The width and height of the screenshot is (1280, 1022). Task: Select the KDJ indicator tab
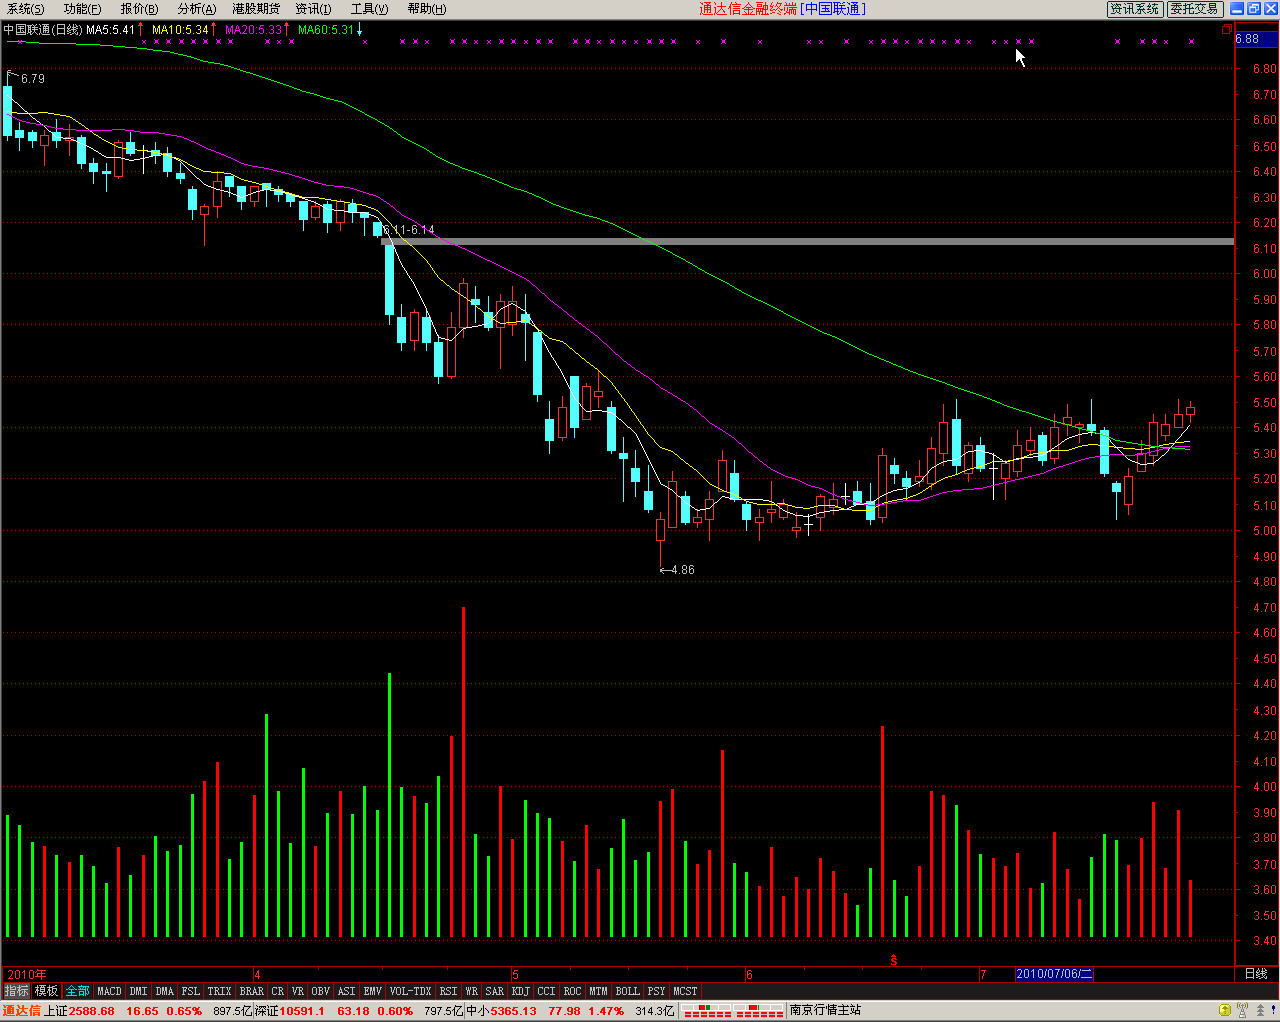[x=521, y=991]
